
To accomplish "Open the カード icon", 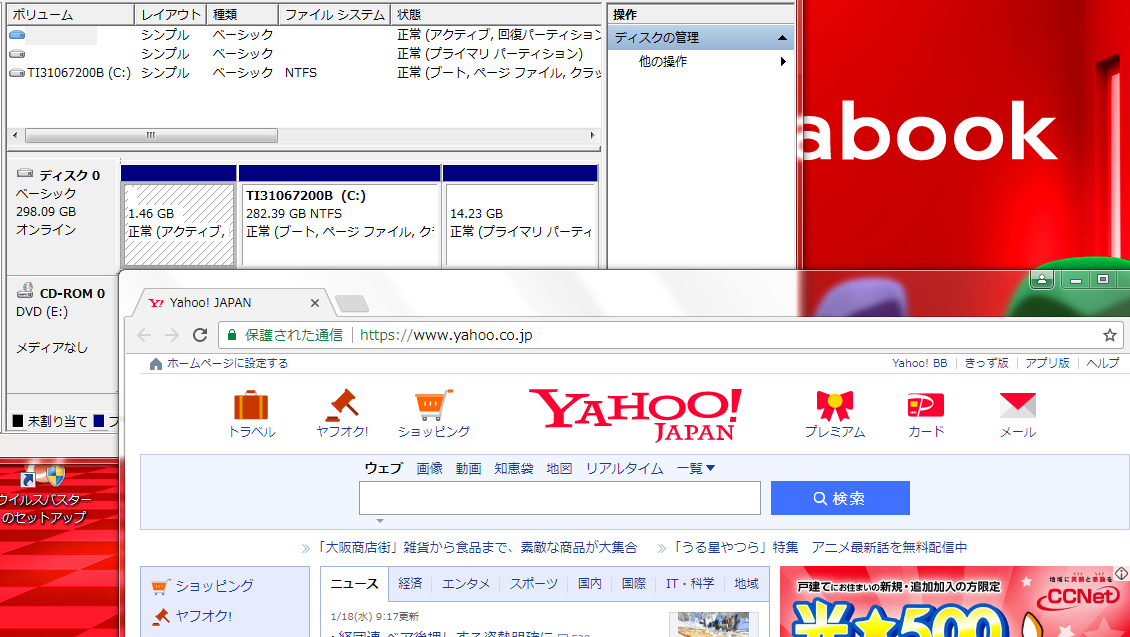I will (x=925, y=406).
